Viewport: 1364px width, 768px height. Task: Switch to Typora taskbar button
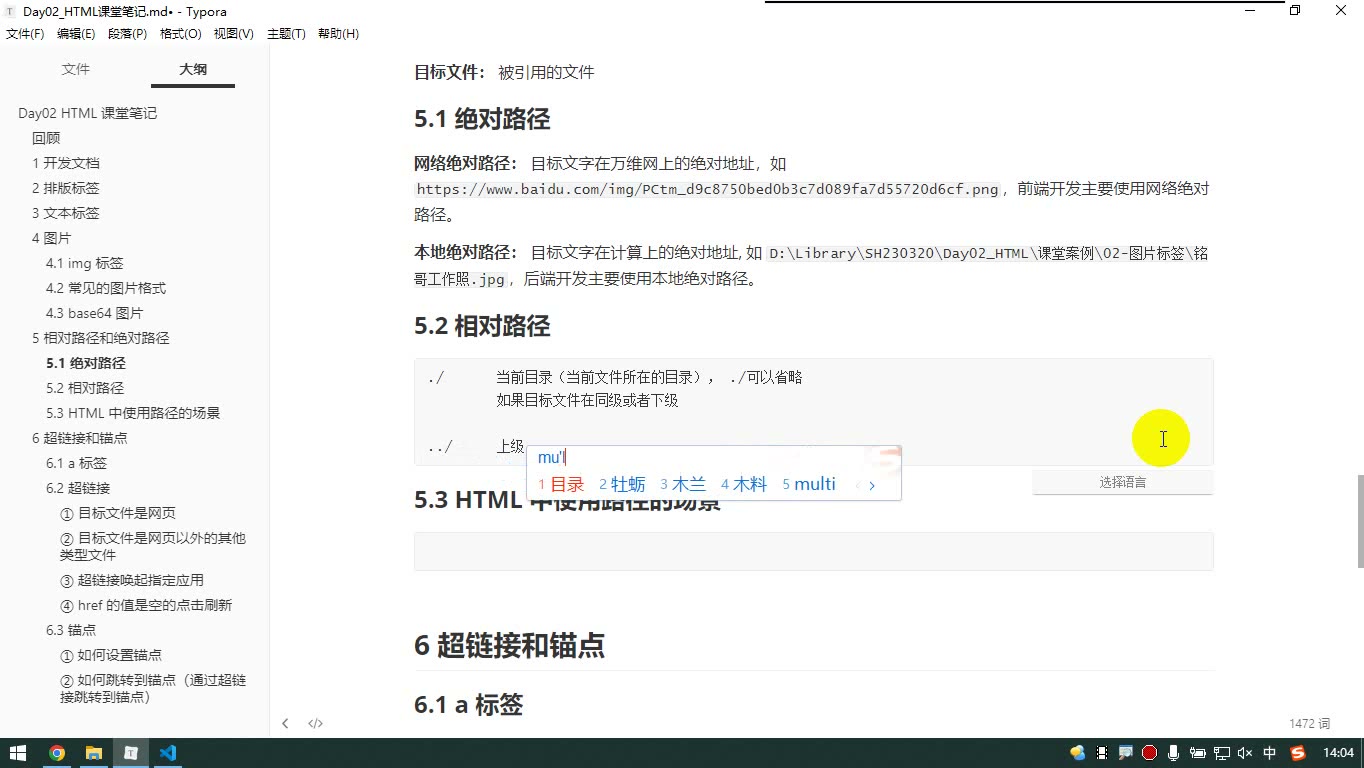click(x=130, y=753)
